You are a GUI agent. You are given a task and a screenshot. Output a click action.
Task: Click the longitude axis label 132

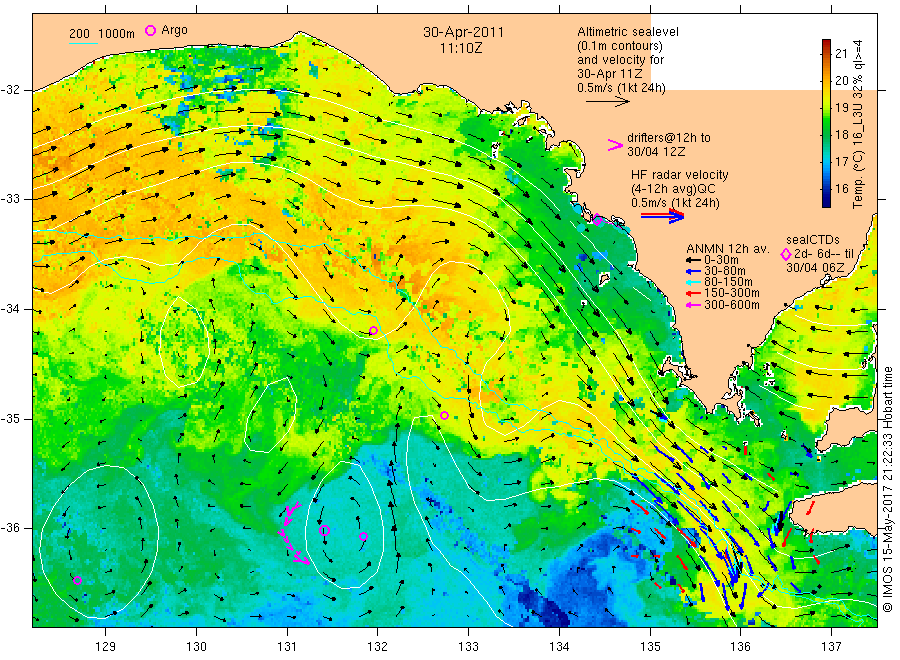point(378,647)
